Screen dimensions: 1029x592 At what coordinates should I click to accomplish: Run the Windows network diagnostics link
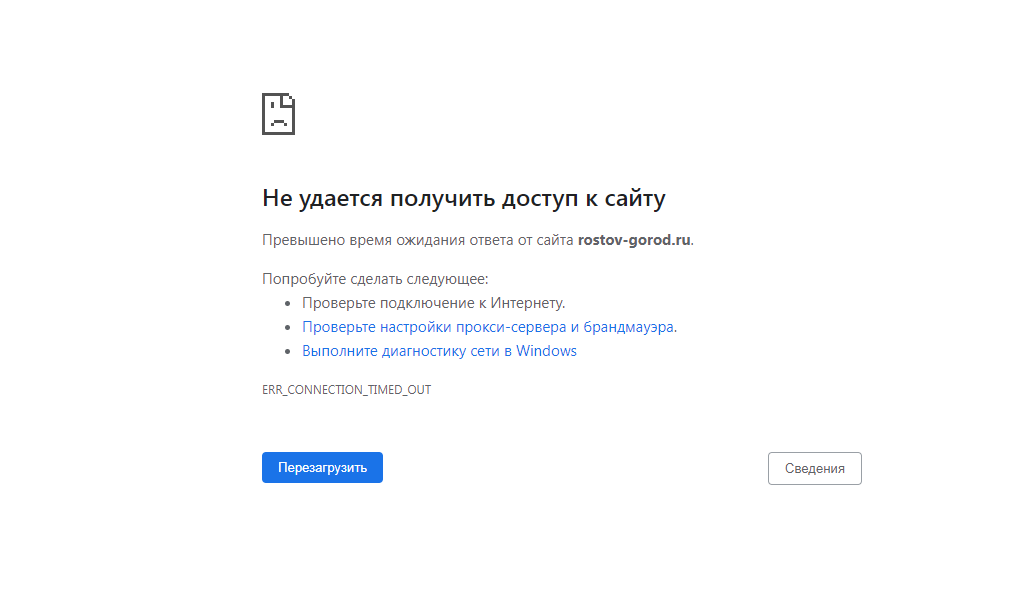[x=439, y=351]
